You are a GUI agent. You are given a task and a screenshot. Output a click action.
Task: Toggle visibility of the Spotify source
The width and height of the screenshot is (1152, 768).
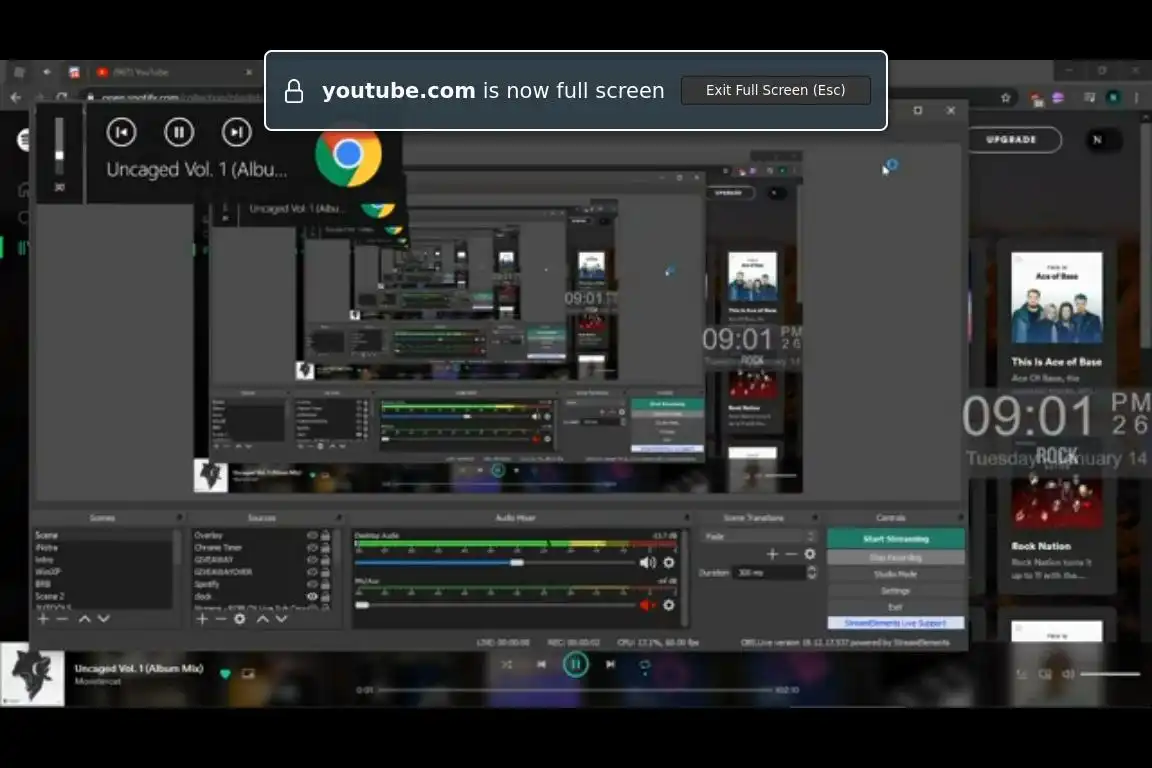pyautogui.click(x=312, y=584)
